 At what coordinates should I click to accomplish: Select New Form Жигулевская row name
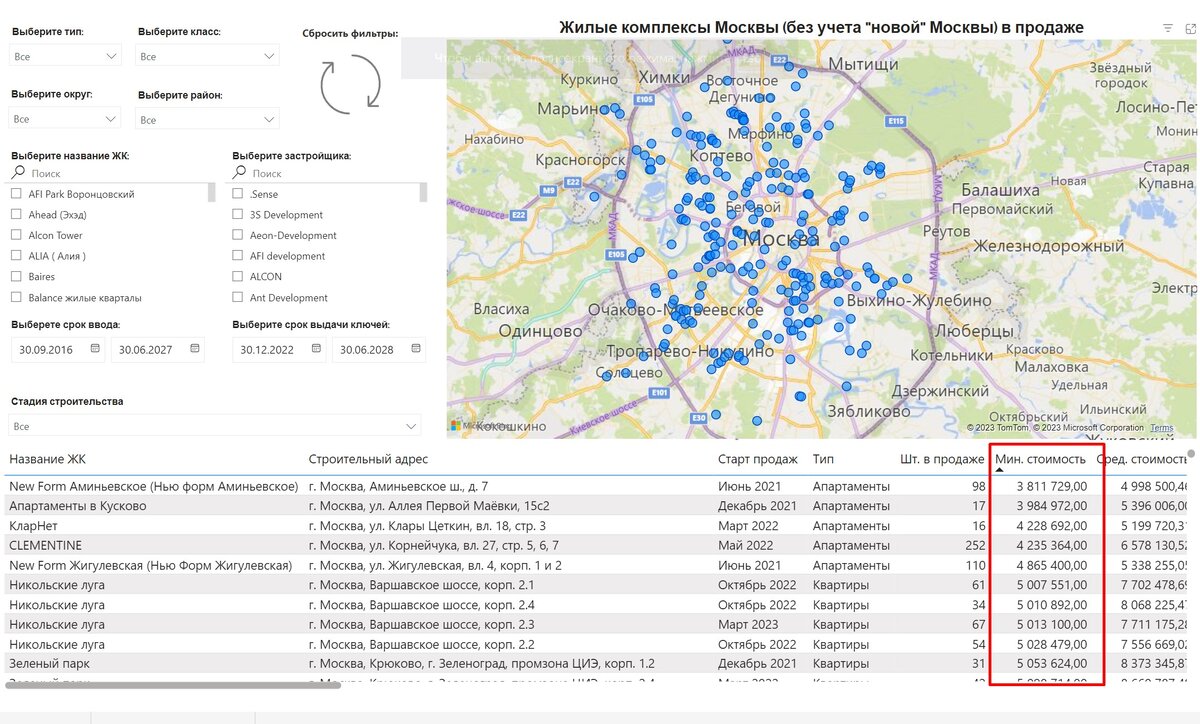point(150,565)
